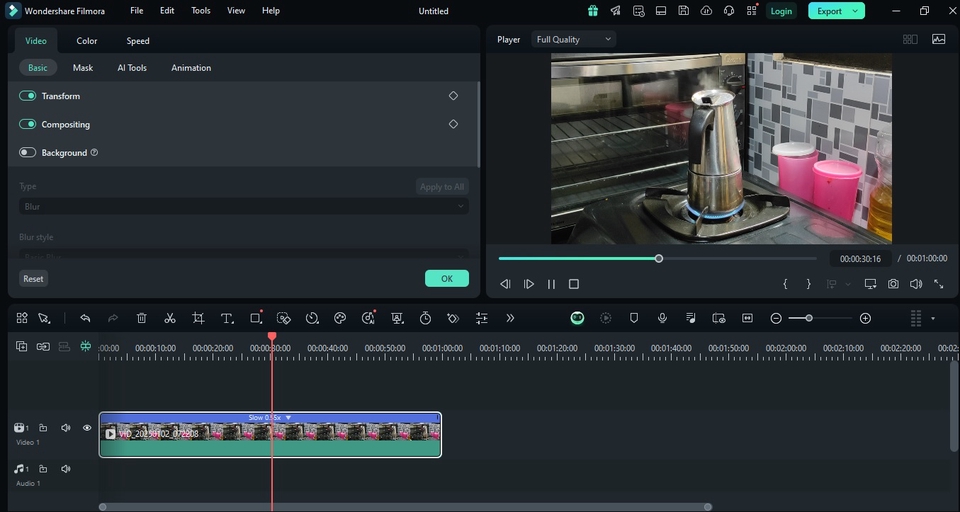Click the timeline zoom slider

pos(809,318)
